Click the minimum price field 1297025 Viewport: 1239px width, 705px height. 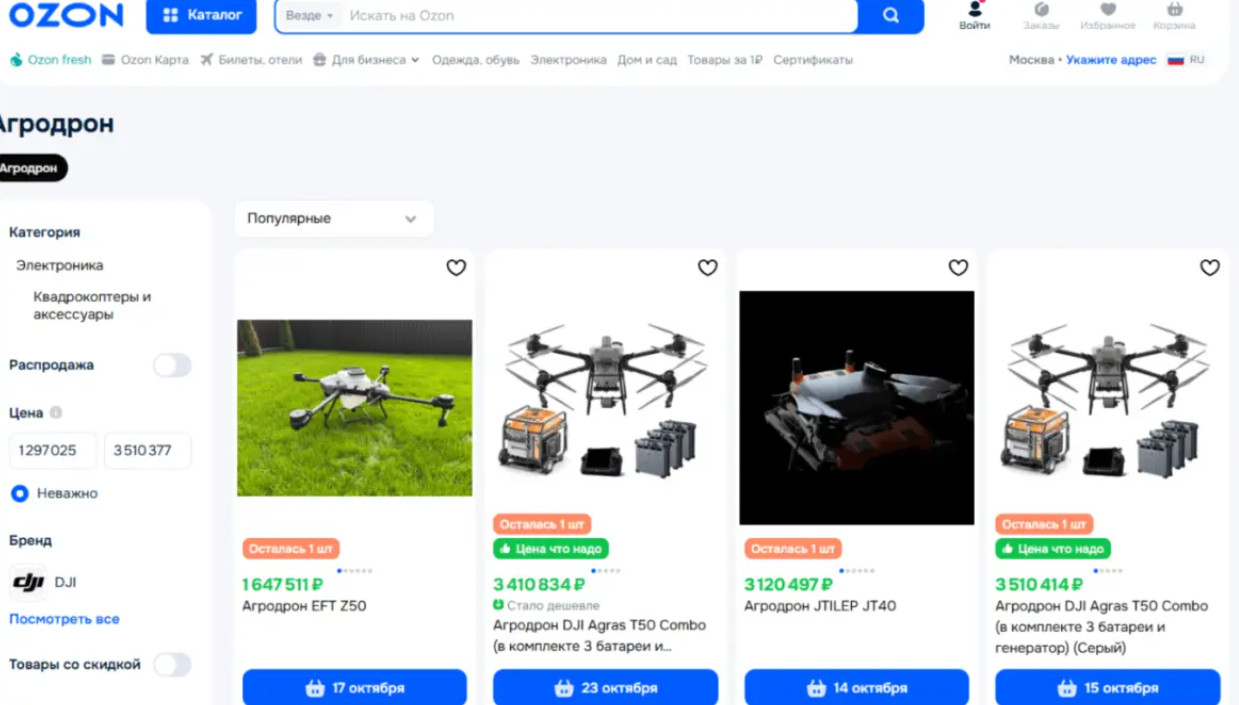pyautogui.click(x=53, y=450)
